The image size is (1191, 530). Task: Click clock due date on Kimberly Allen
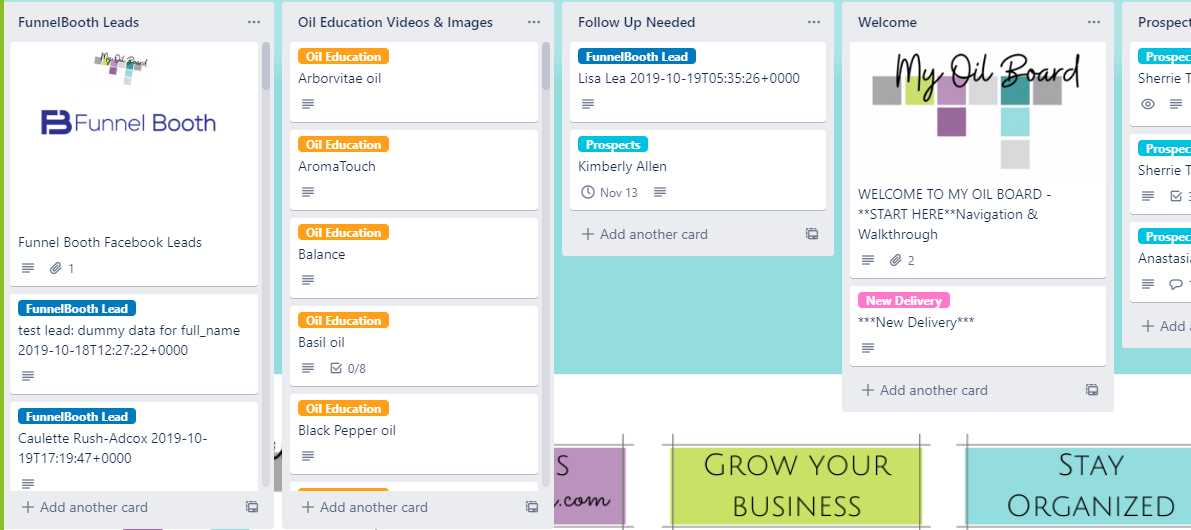coord(610,192)
